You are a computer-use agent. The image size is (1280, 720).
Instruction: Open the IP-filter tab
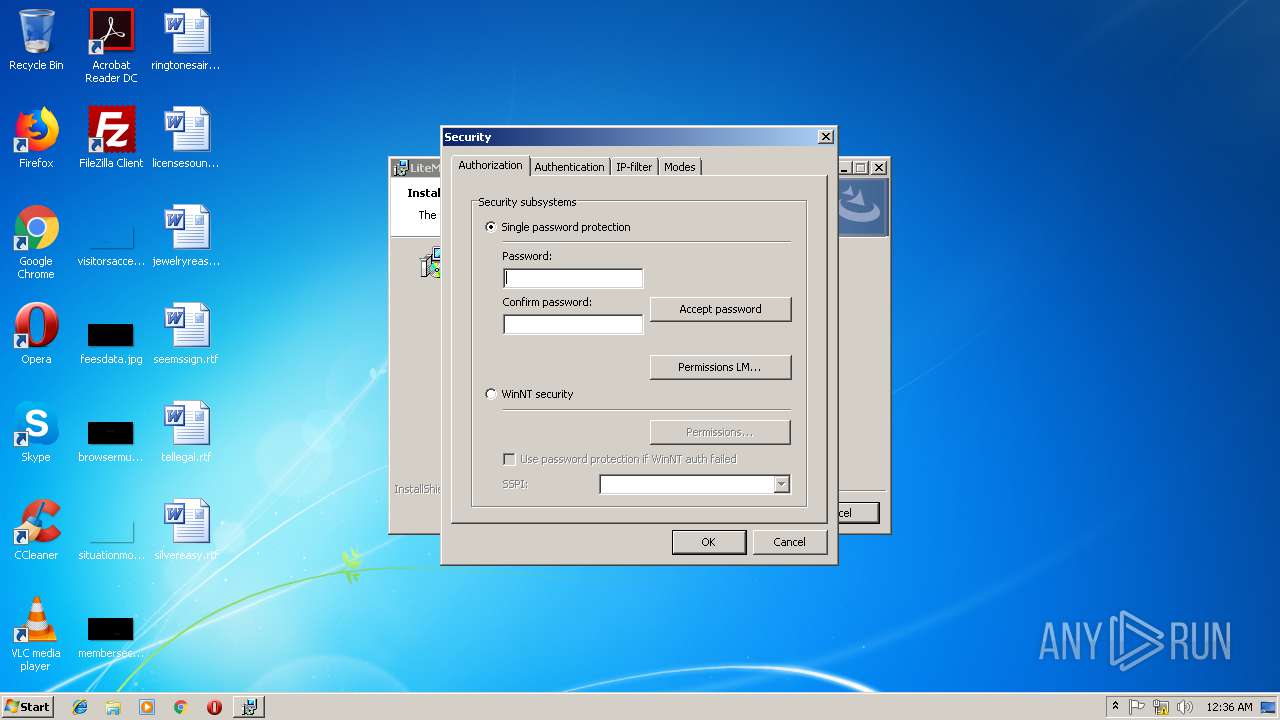(634, 167)
